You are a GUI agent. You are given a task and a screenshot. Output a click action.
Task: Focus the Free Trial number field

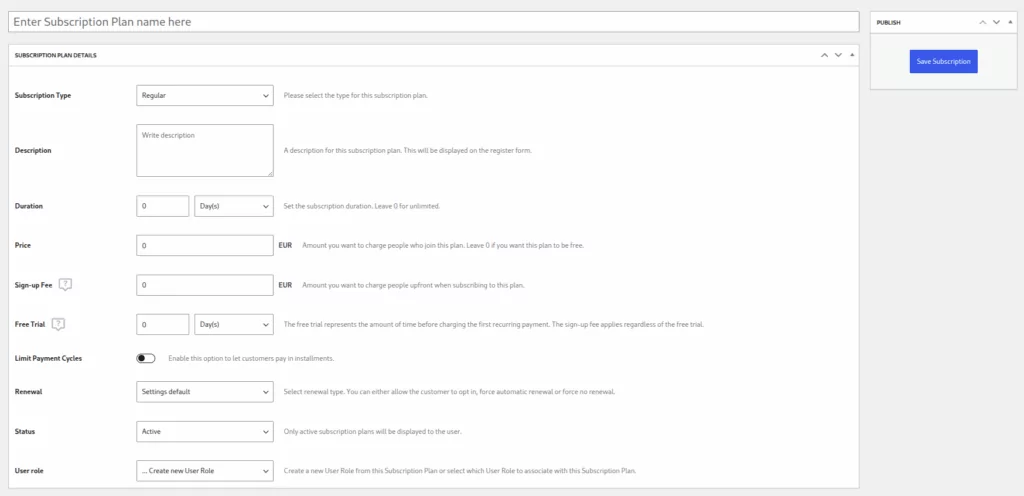click(163, 324)
